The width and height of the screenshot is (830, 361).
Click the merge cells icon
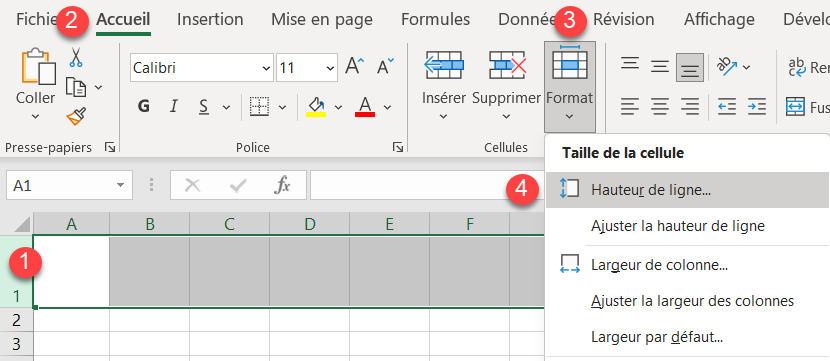pos(795,106)
